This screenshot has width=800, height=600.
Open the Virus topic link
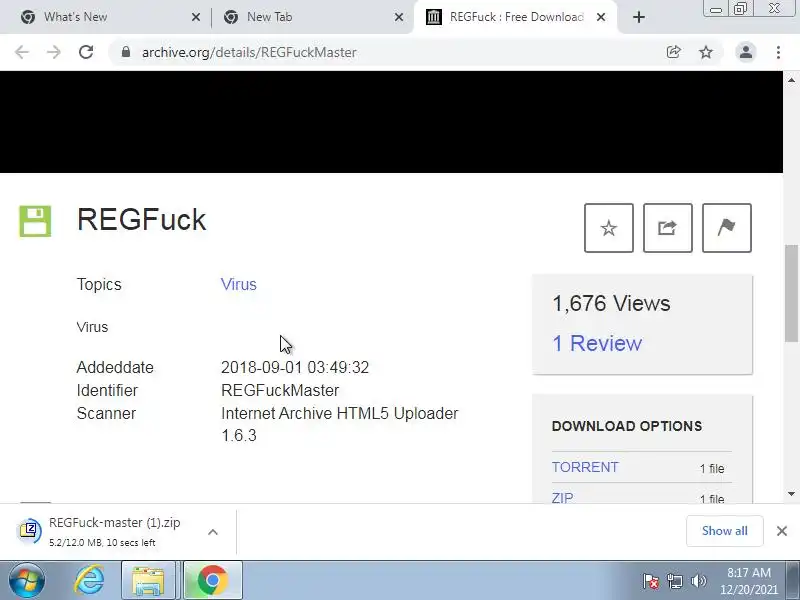click(x=238, y=284)
